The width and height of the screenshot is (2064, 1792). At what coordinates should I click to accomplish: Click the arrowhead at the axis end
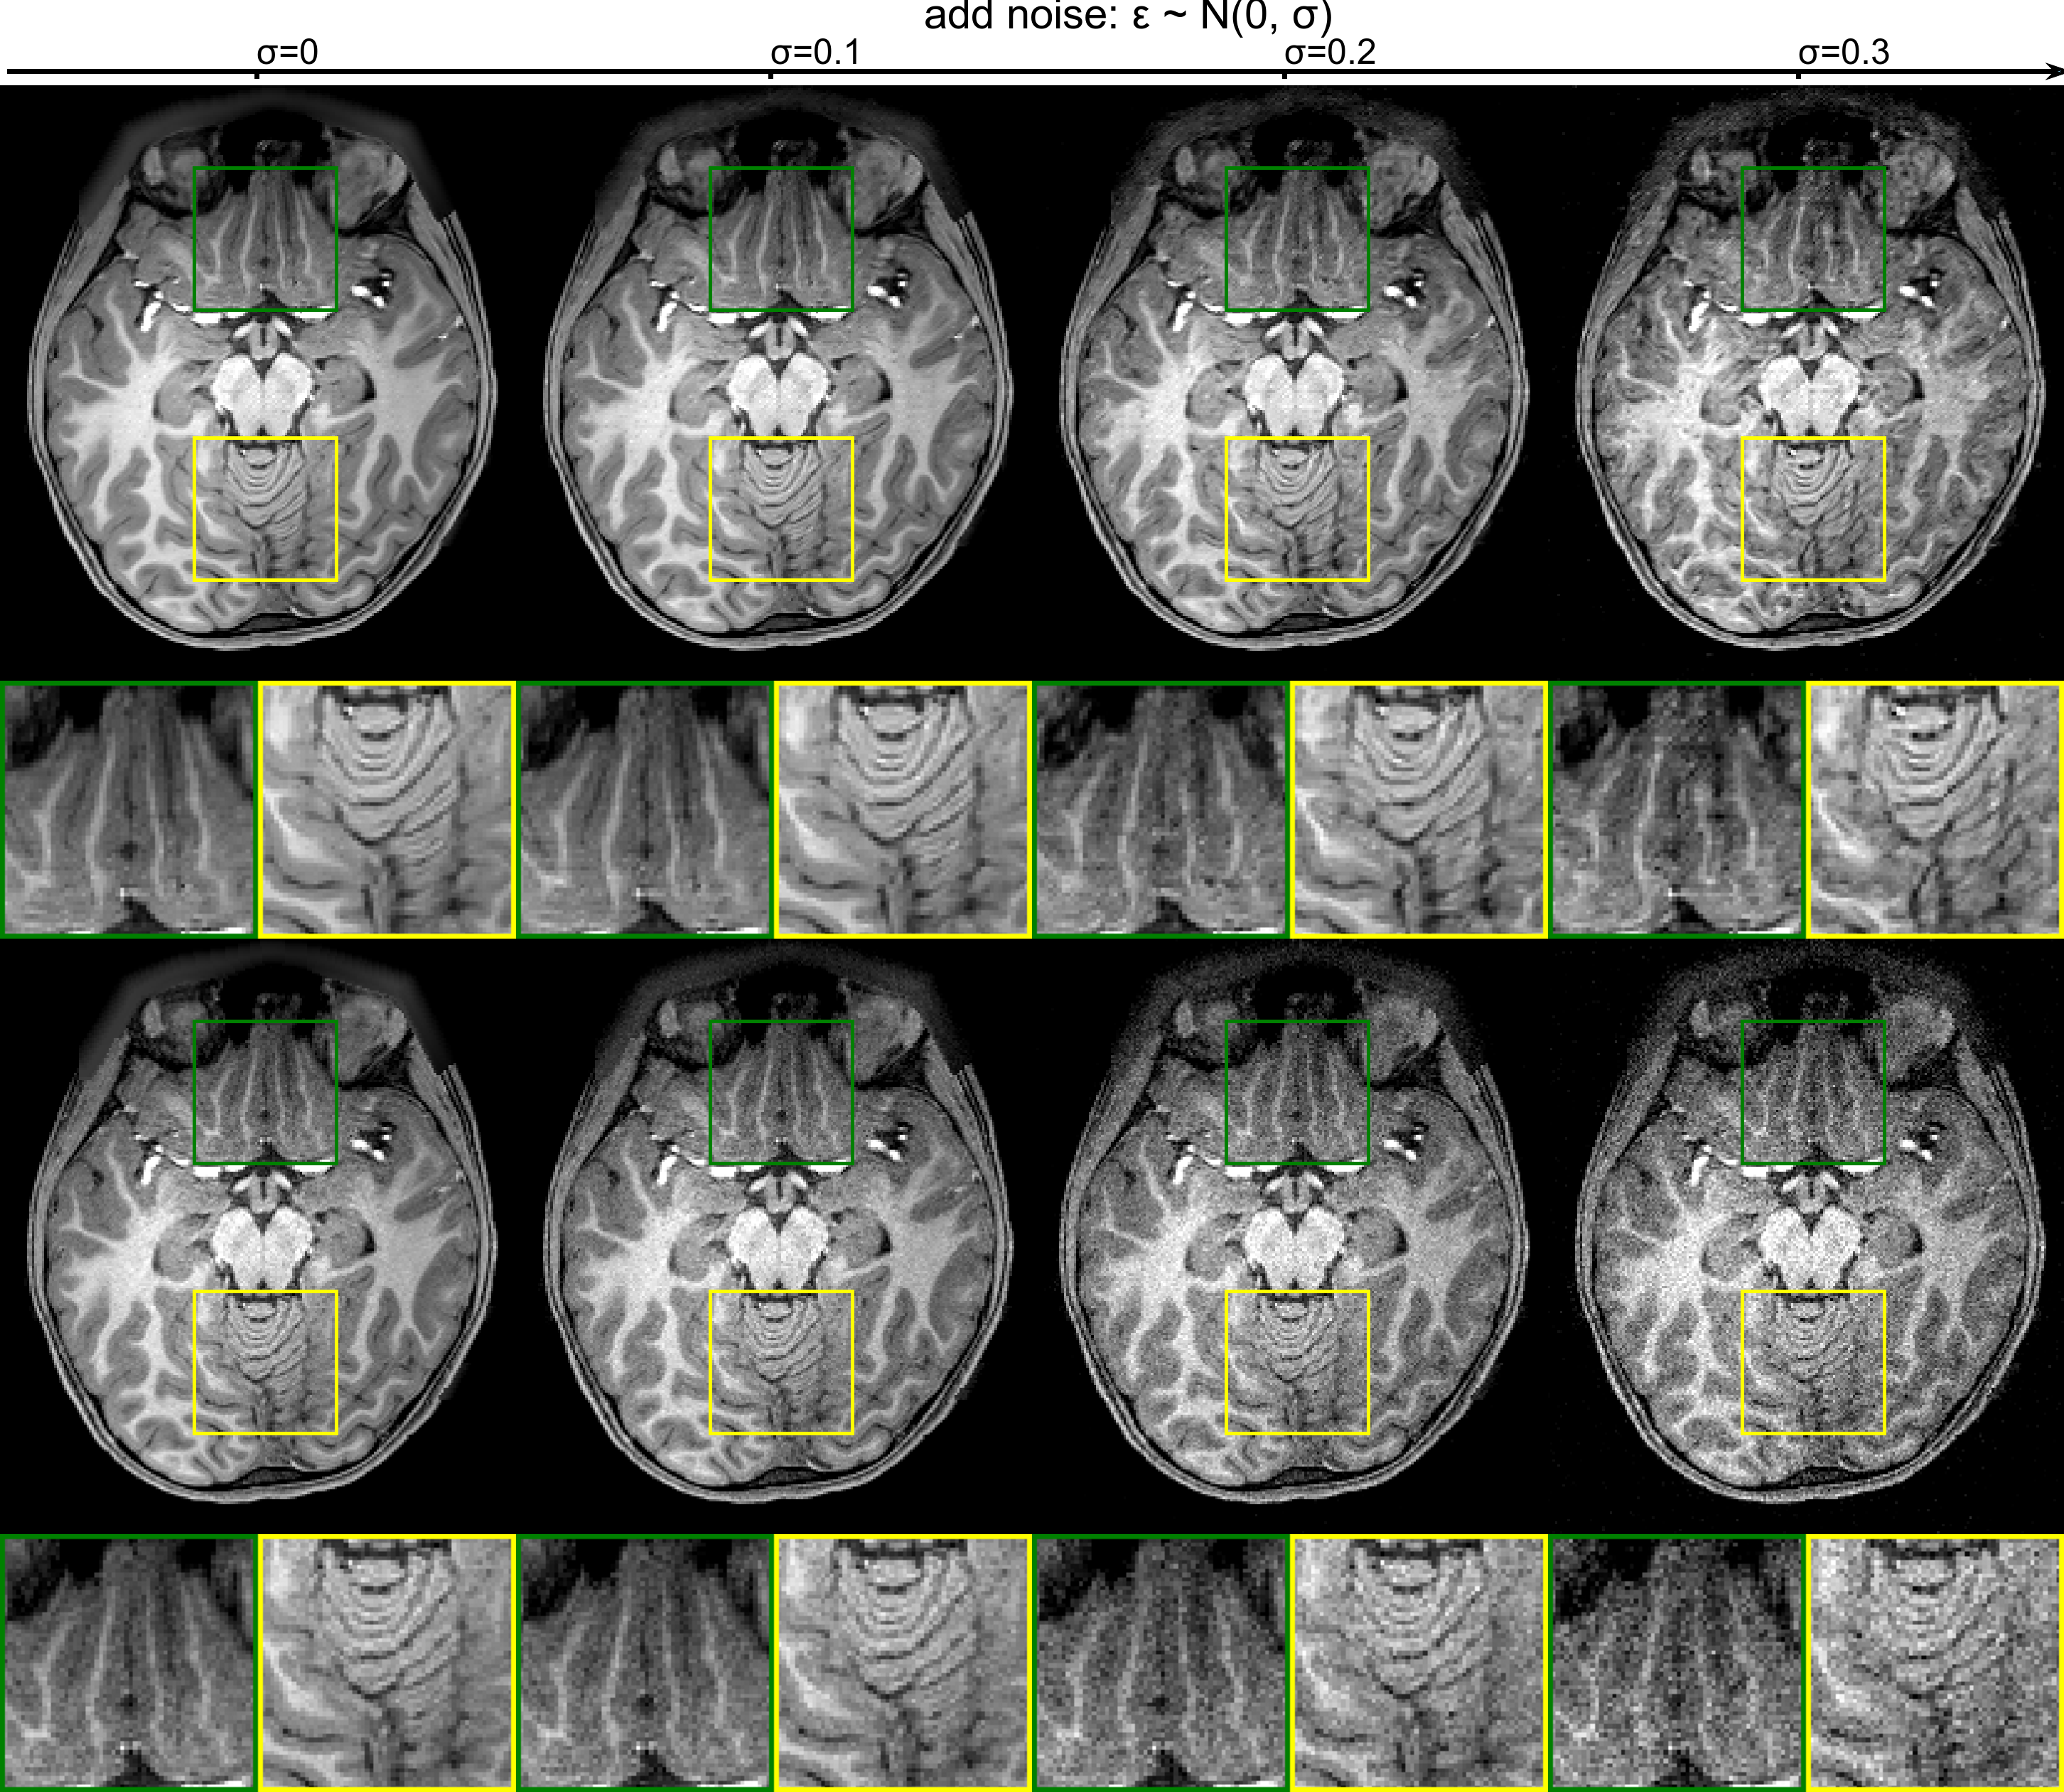[x=2054, y=72]
